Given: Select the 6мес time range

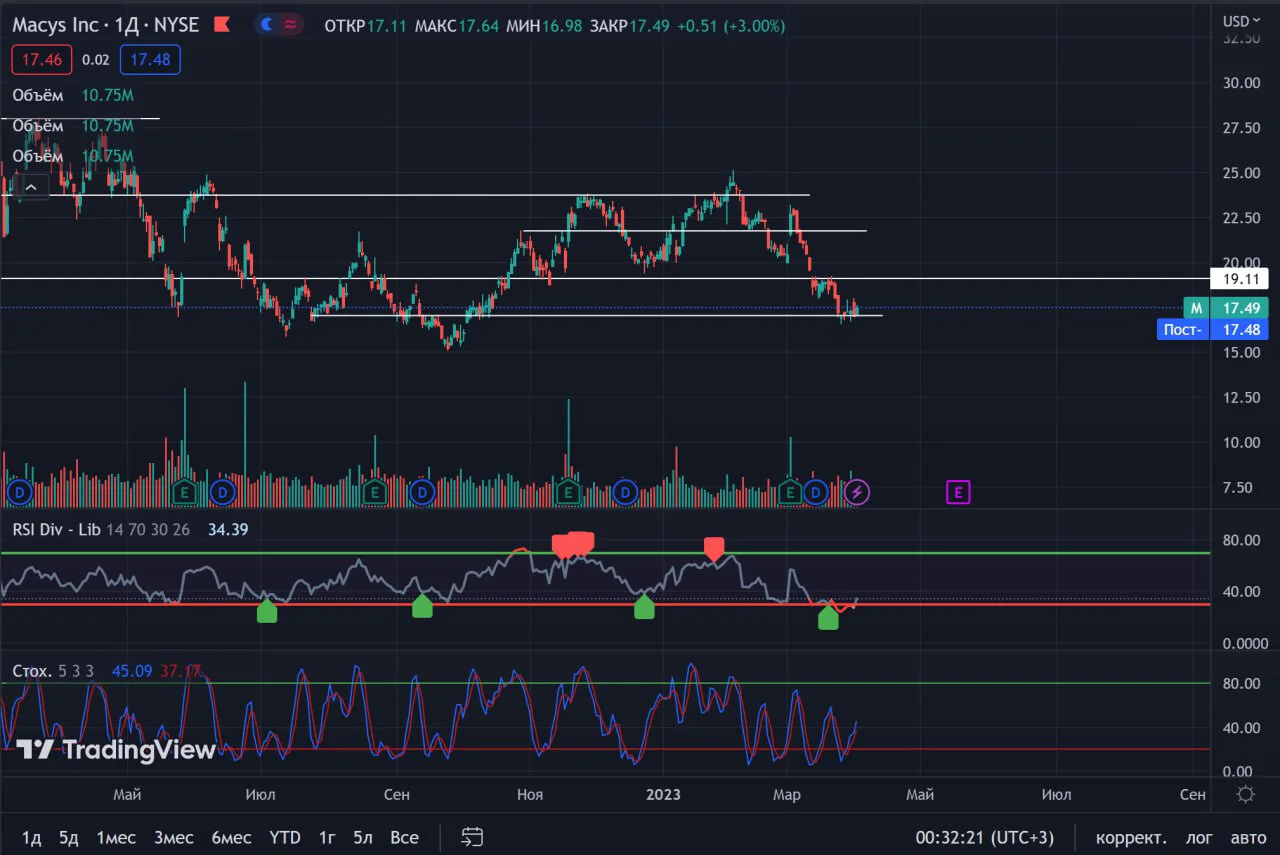Looking at the screenshot, I should tap(231, 837).
